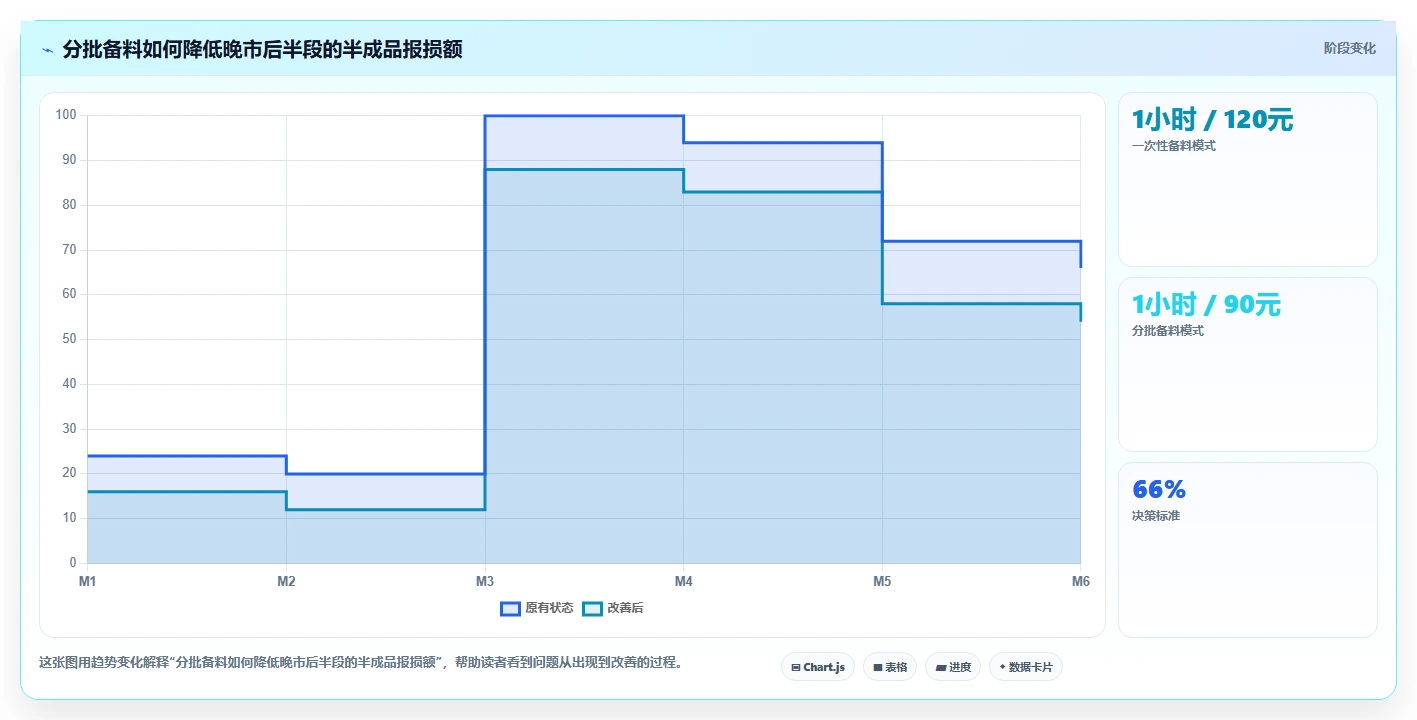The height and width of the screenshot is (720, 1417).
Task: Open the 66% 决策标准 card
Action: click(1247, 549)
